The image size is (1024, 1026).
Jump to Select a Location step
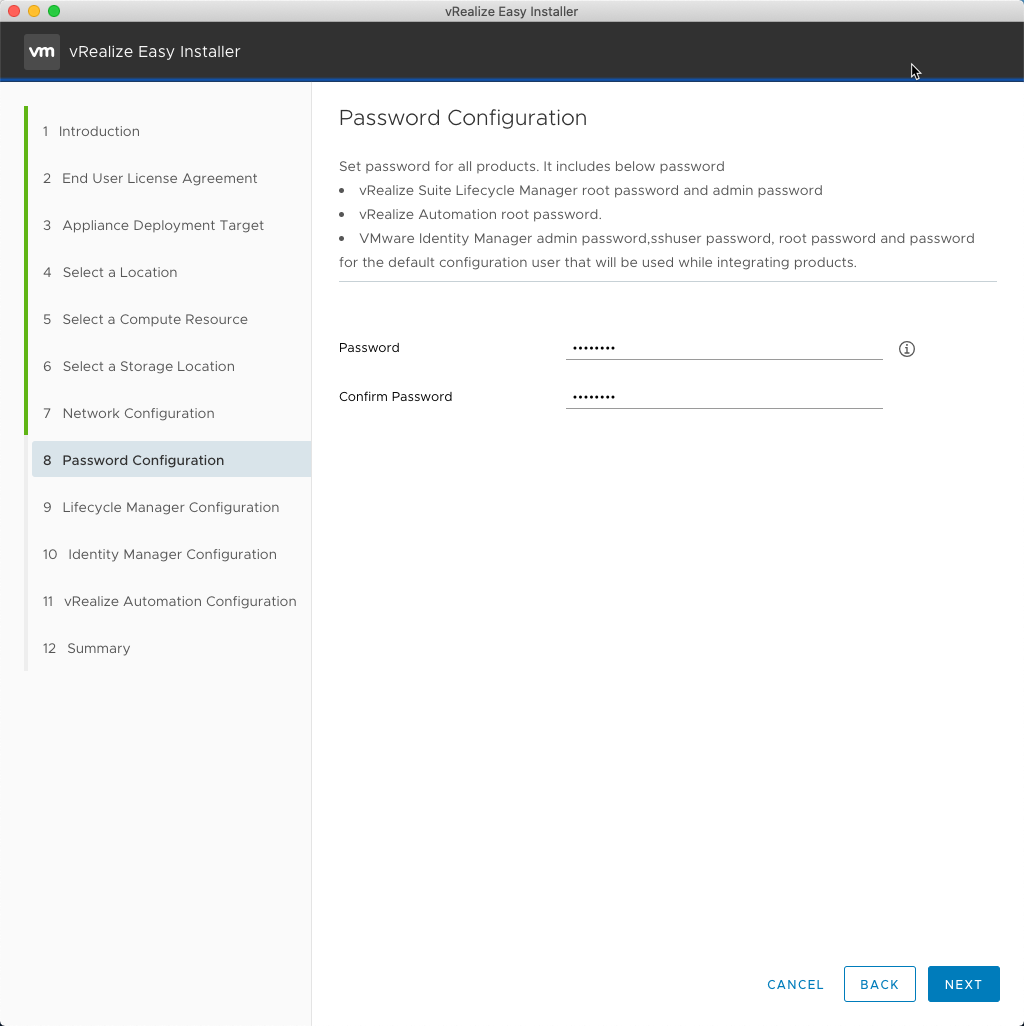[119, 272]
